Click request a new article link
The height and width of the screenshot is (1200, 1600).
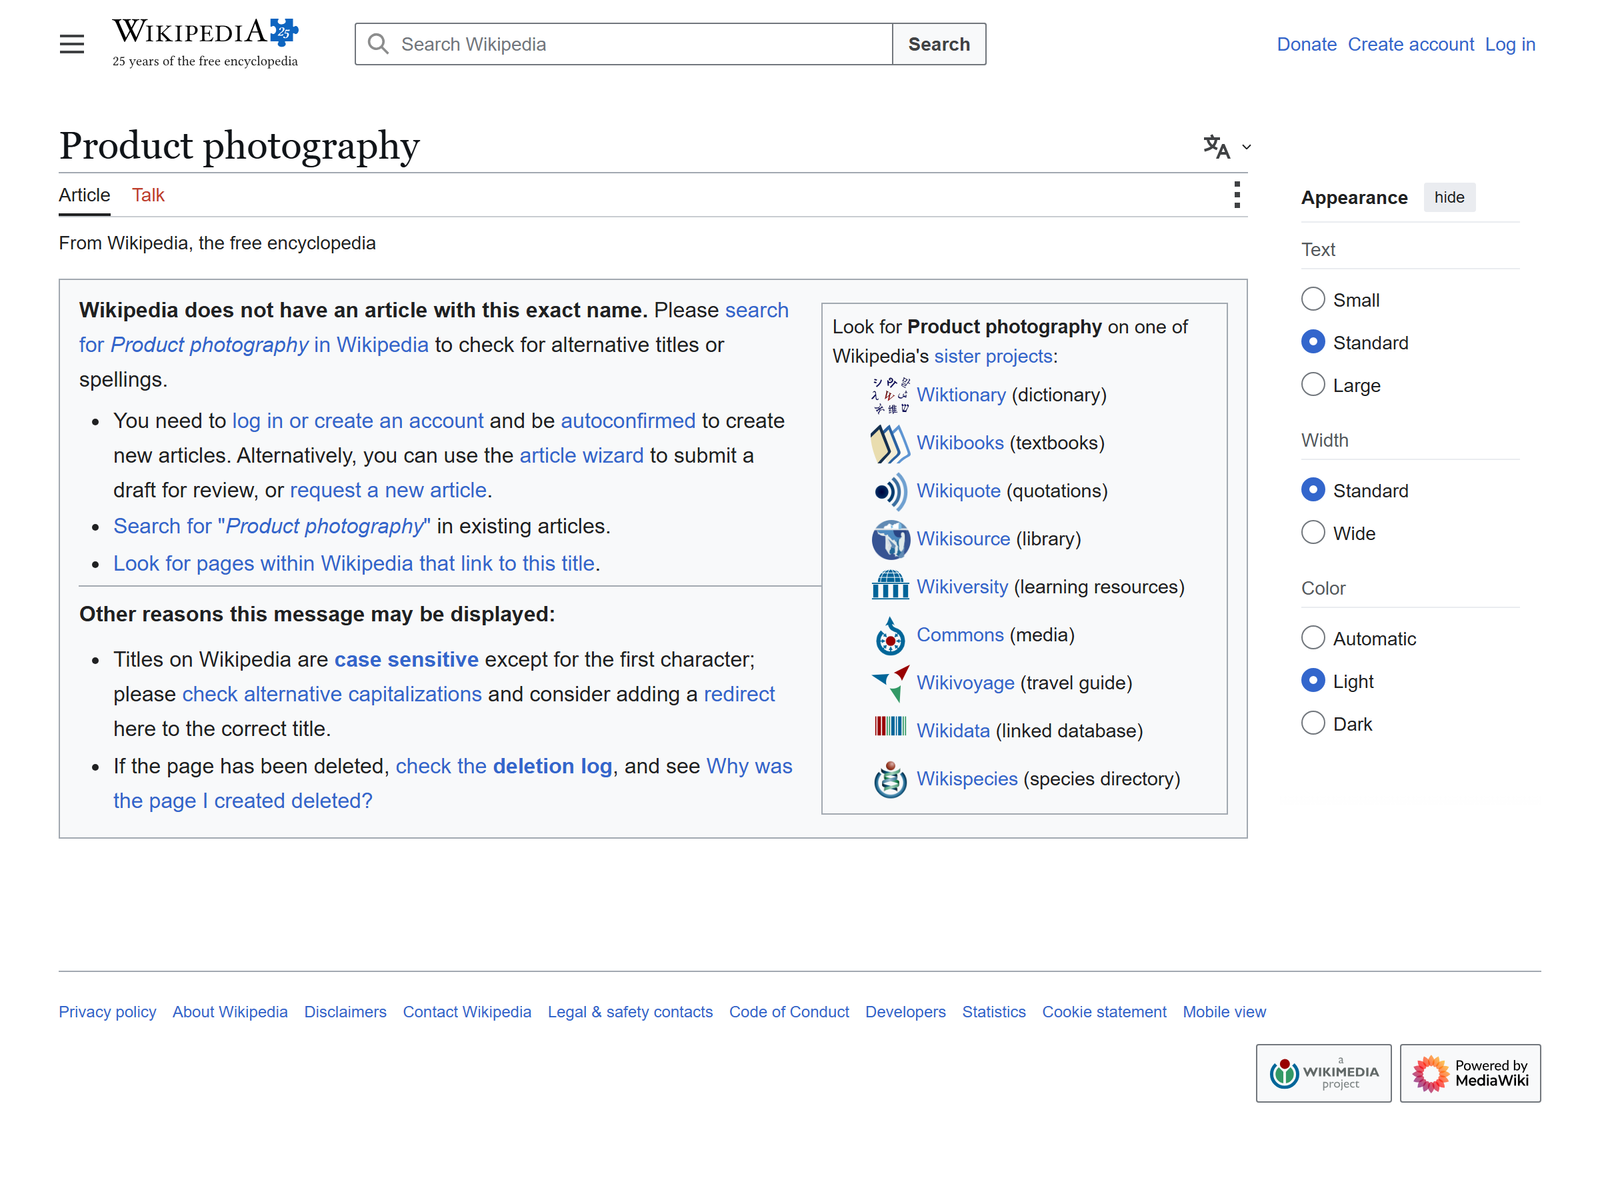pos(388,491)
